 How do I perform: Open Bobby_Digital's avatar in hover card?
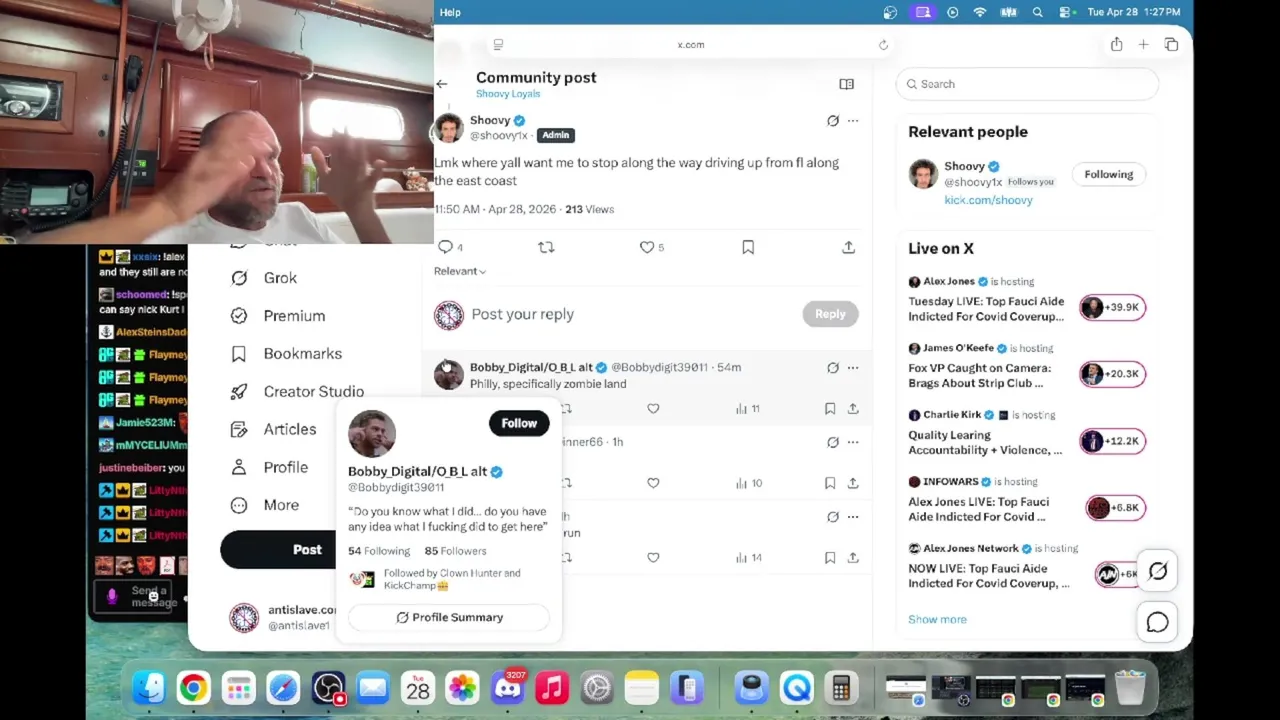[x=372, y=433]
